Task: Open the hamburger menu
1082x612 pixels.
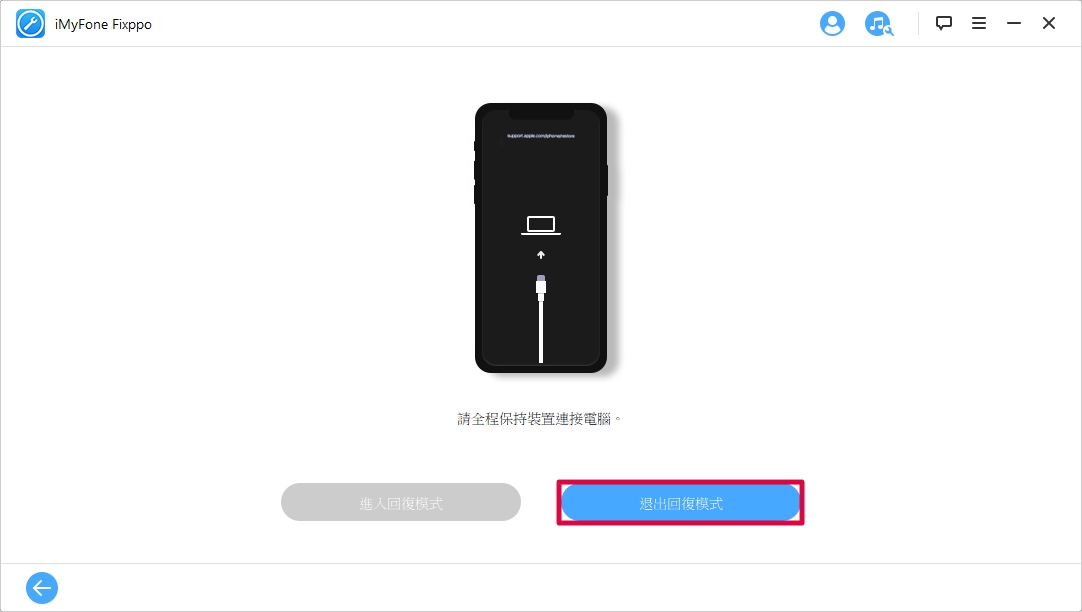Action: tap(978, 23)
